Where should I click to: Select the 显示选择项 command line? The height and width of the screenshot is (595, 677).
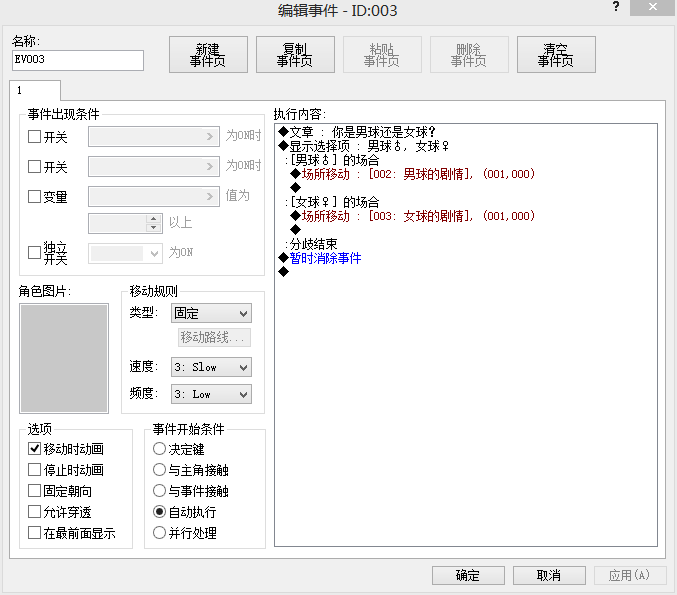[364, 146]
